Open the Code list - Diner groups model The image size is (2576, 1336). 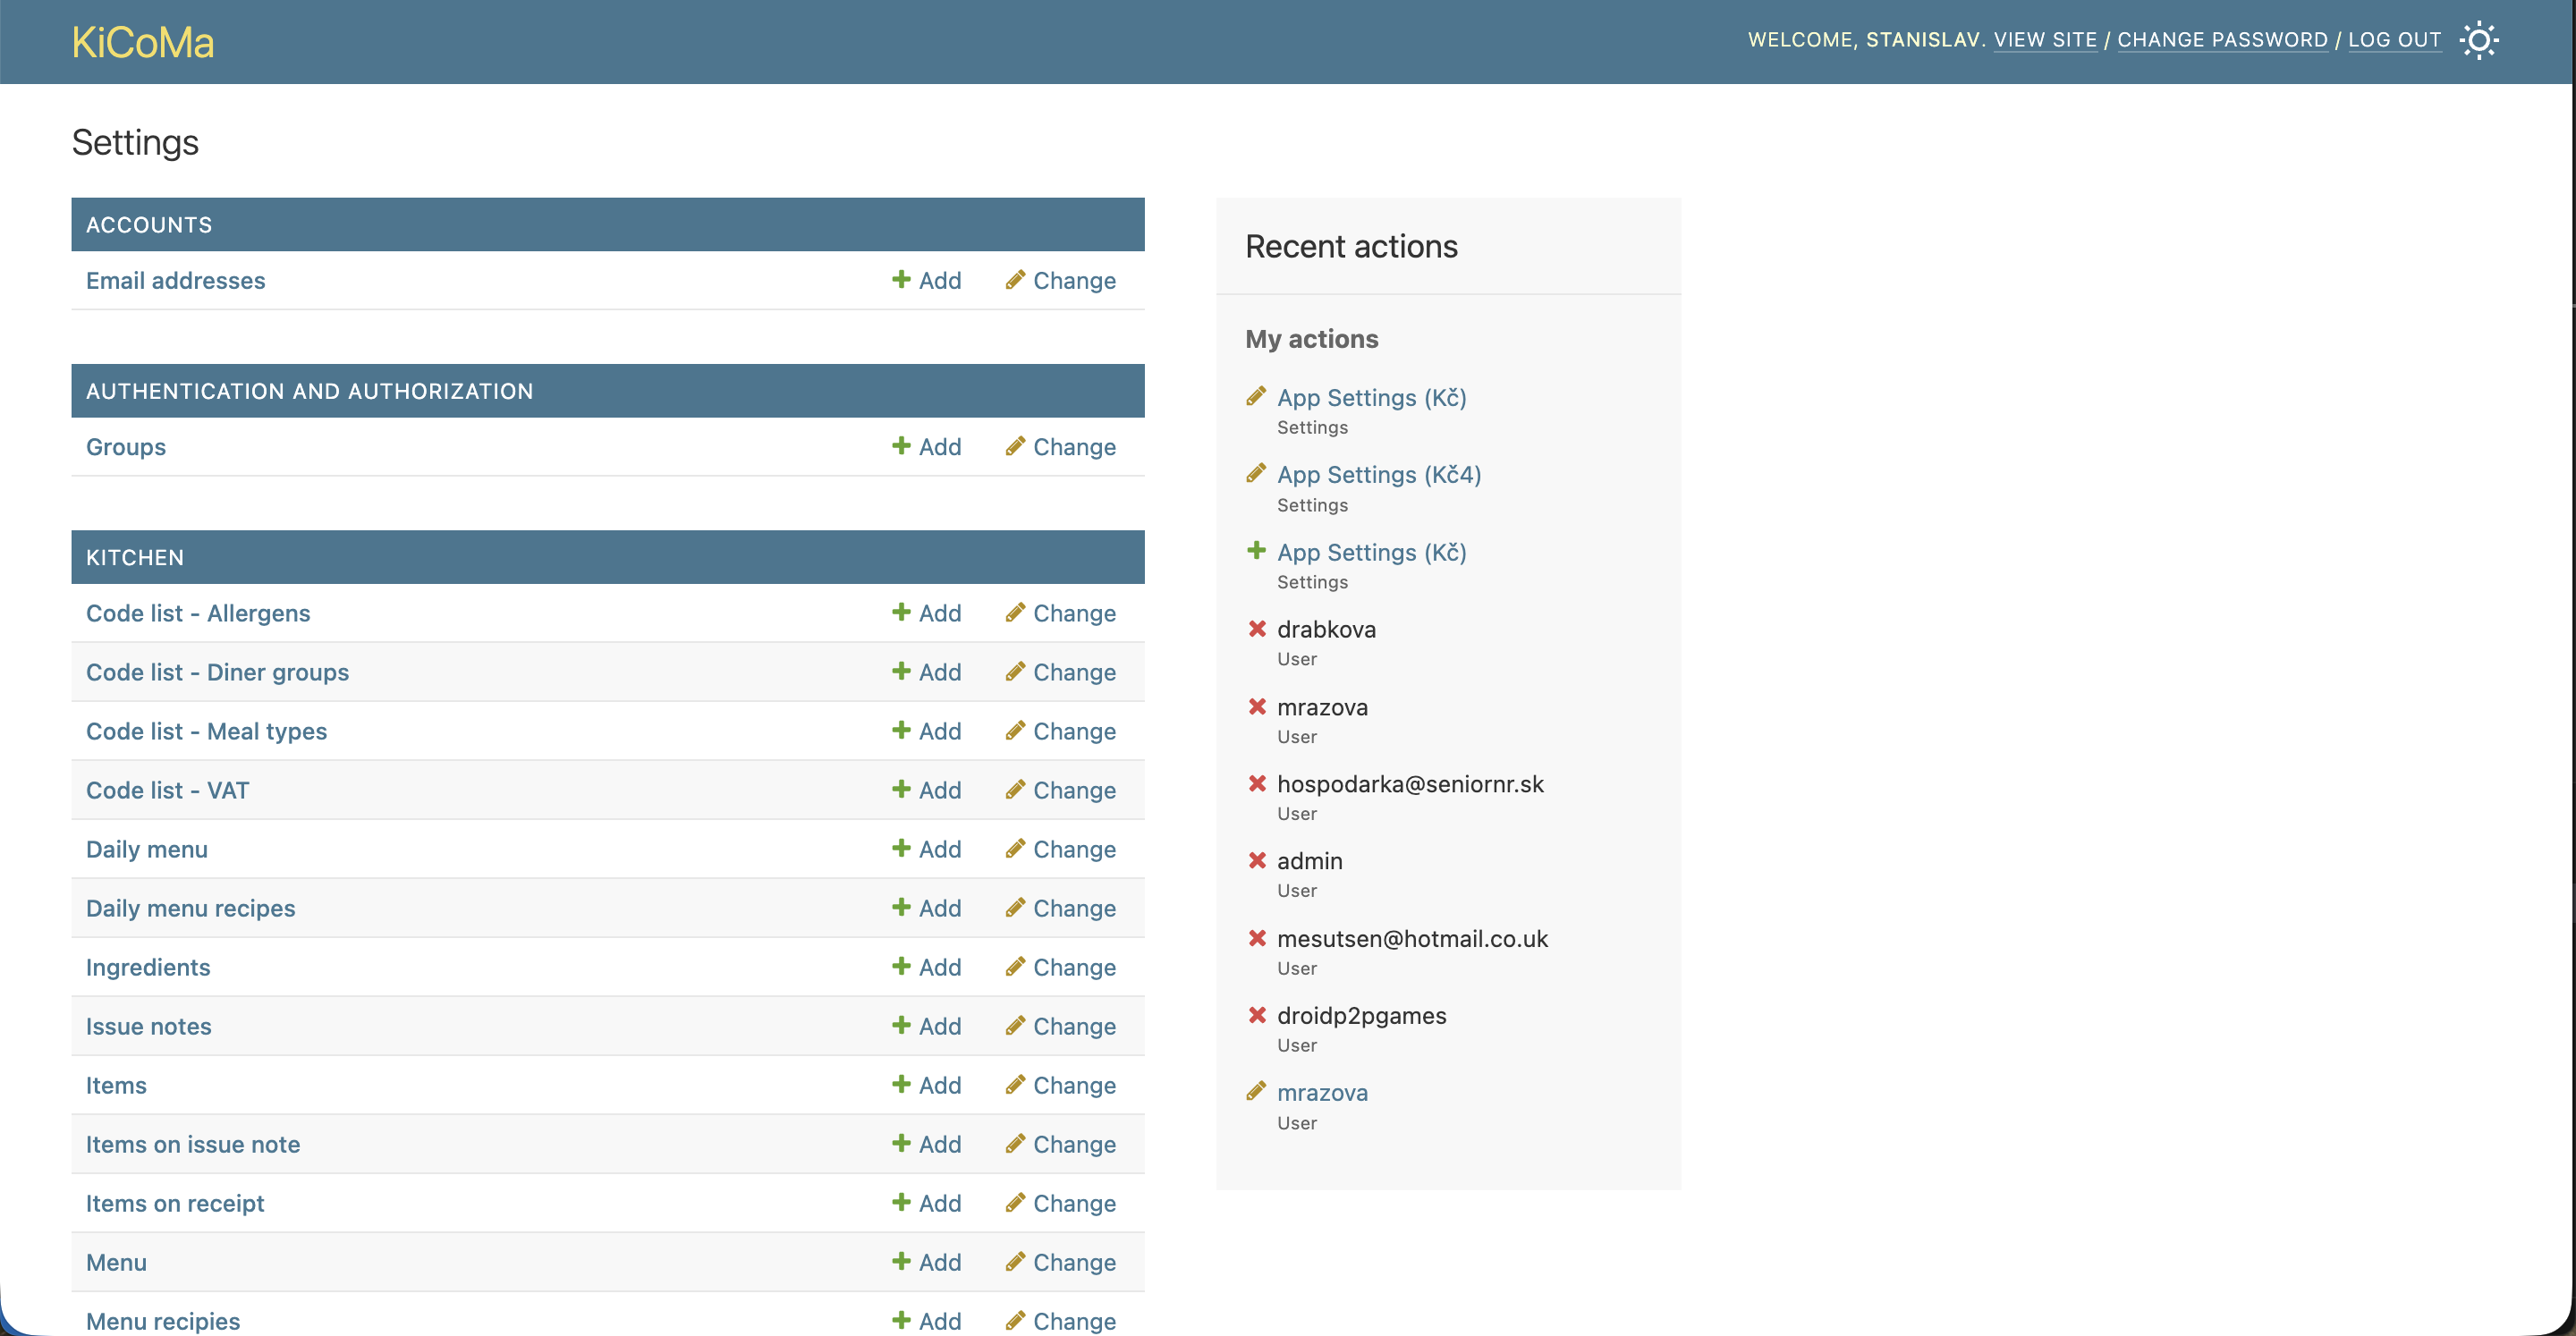click(x=217, y=672)
